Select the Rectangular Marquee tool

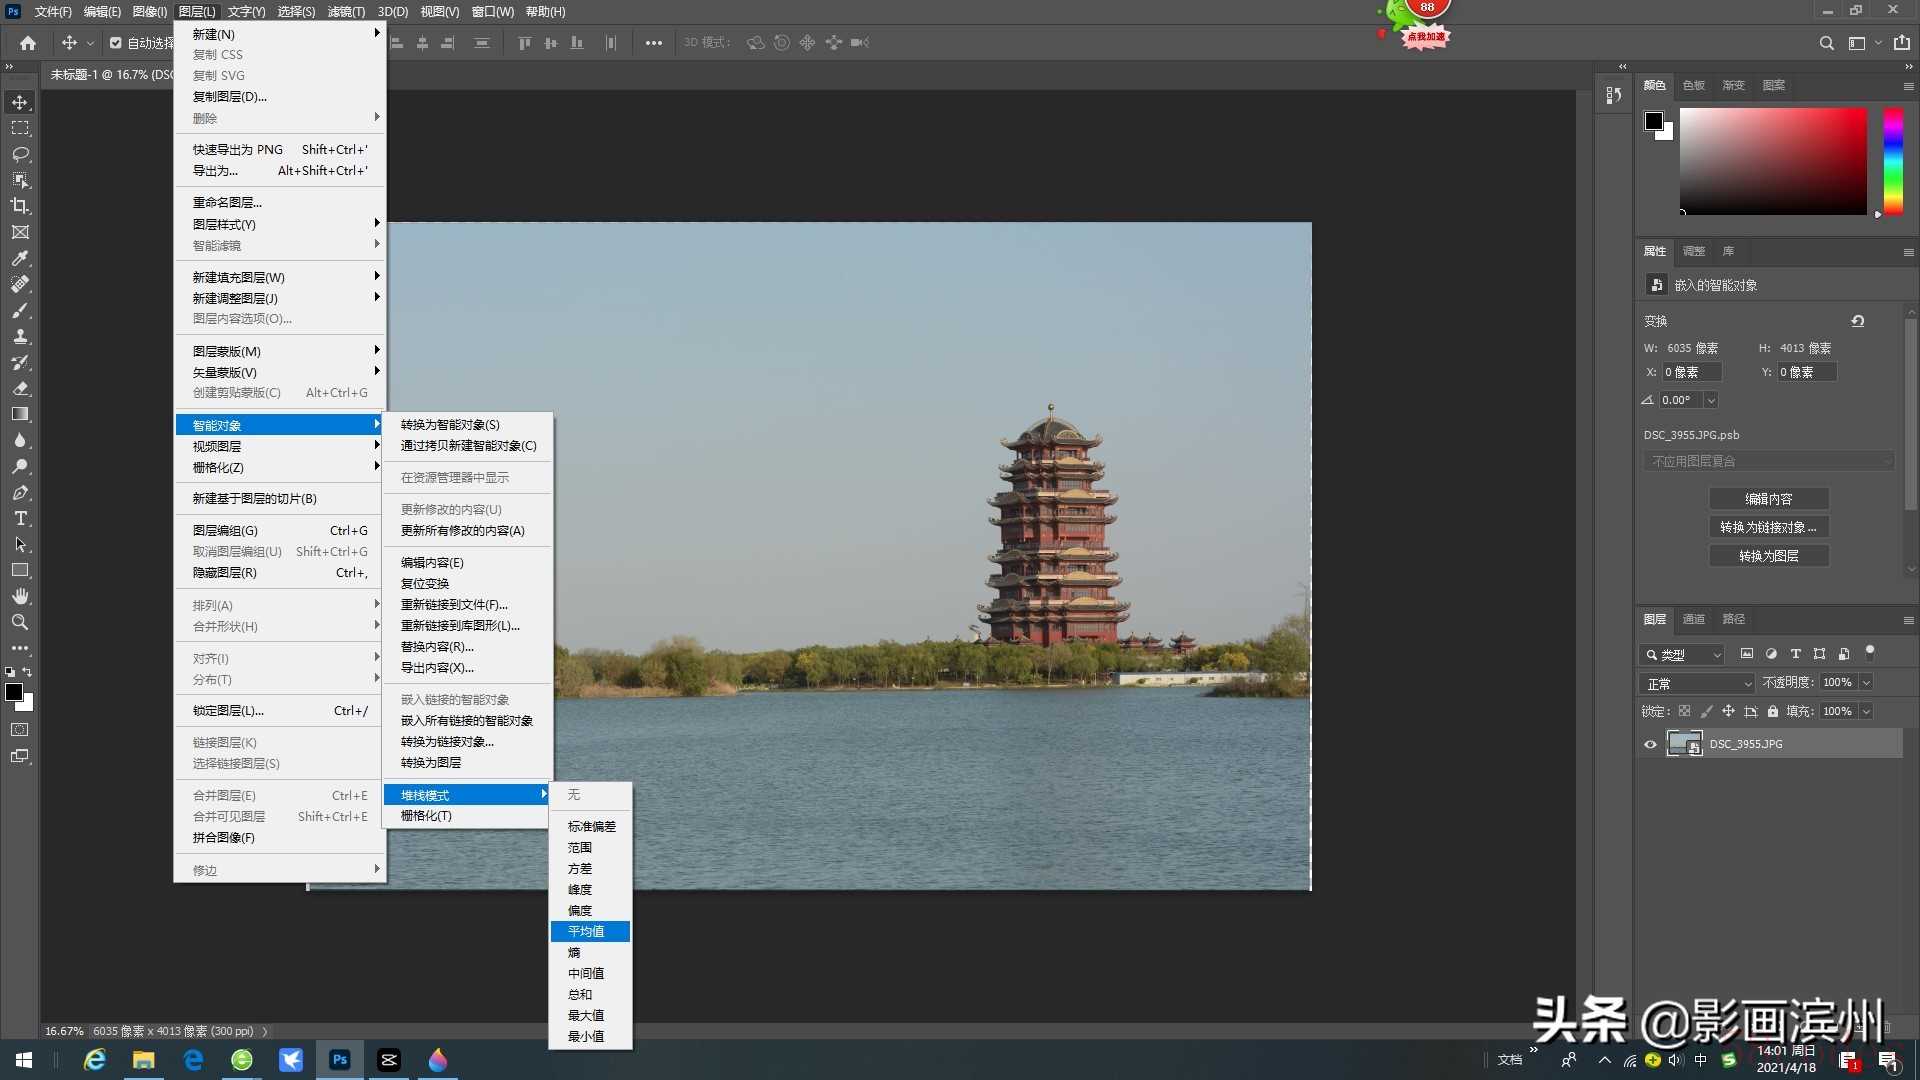pos(20,129)
